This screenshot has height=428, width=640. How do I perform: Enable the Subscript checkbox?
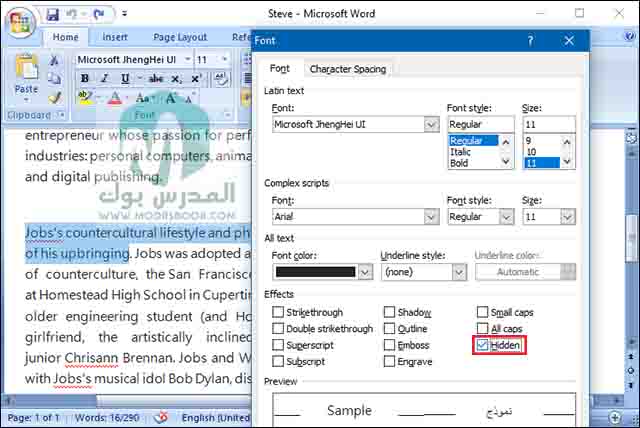[x=278, y=361]
